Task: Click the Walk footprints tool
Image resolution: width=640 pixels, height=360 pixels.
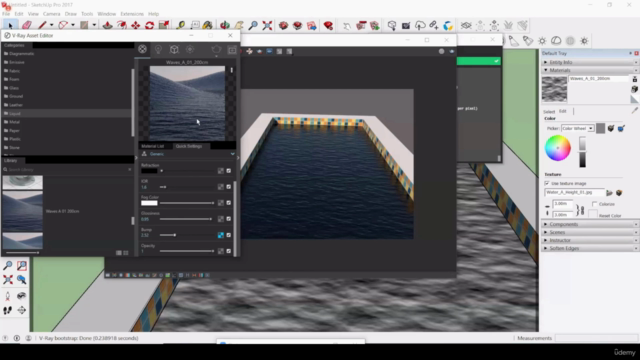Action: 7,310
